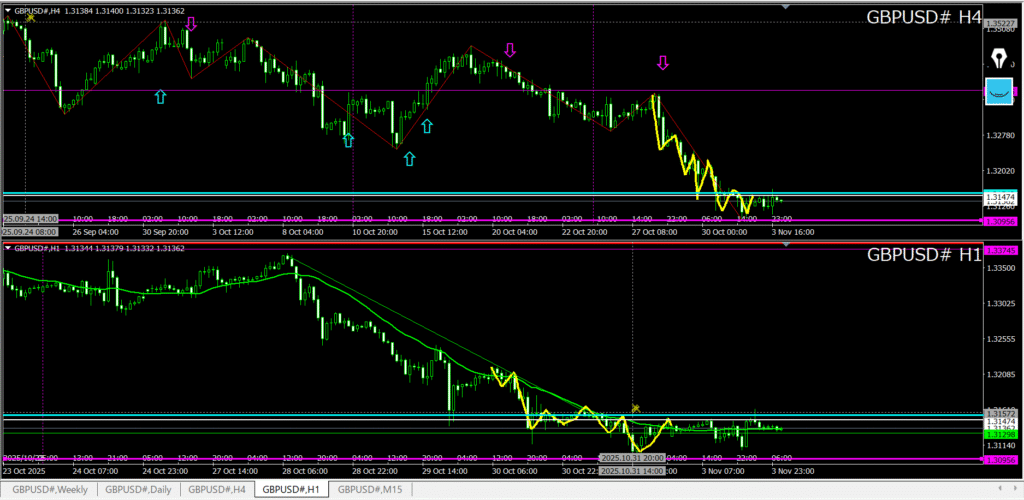1024x500 pixels.
Task: Open the H1 chart's top-left triangle menu
Action: click(8, 248)
